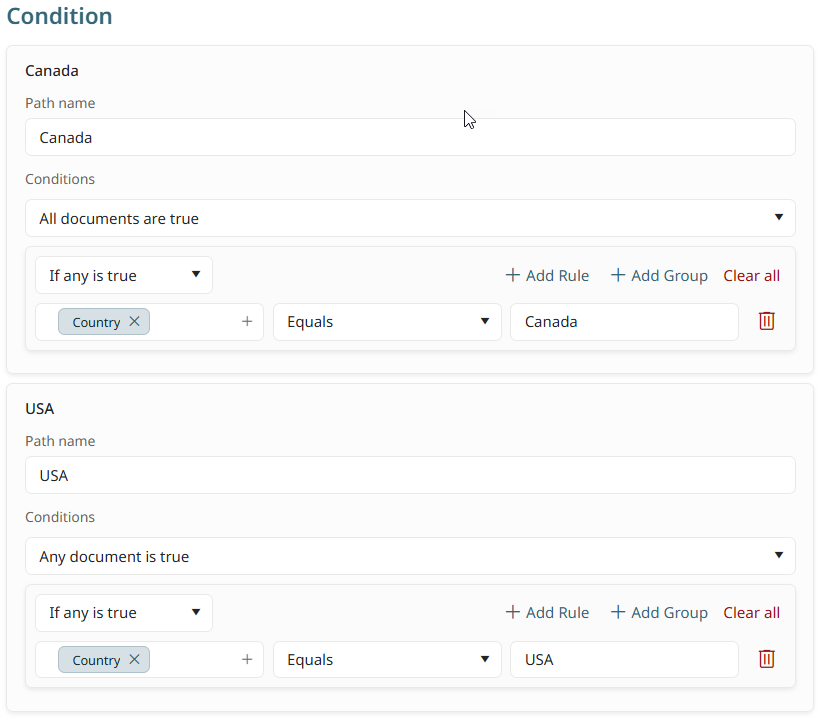Open the 'All documents are true' dropdown
824x720 pixels.
(410, 218)
